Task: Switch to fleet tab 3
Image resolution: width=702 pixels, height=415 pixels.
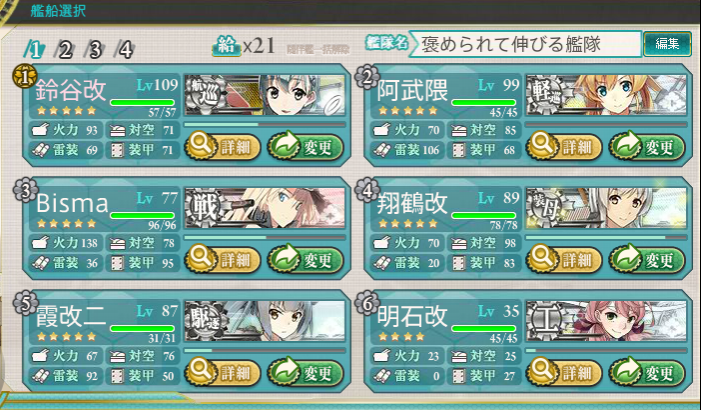Action: (94, 49)
